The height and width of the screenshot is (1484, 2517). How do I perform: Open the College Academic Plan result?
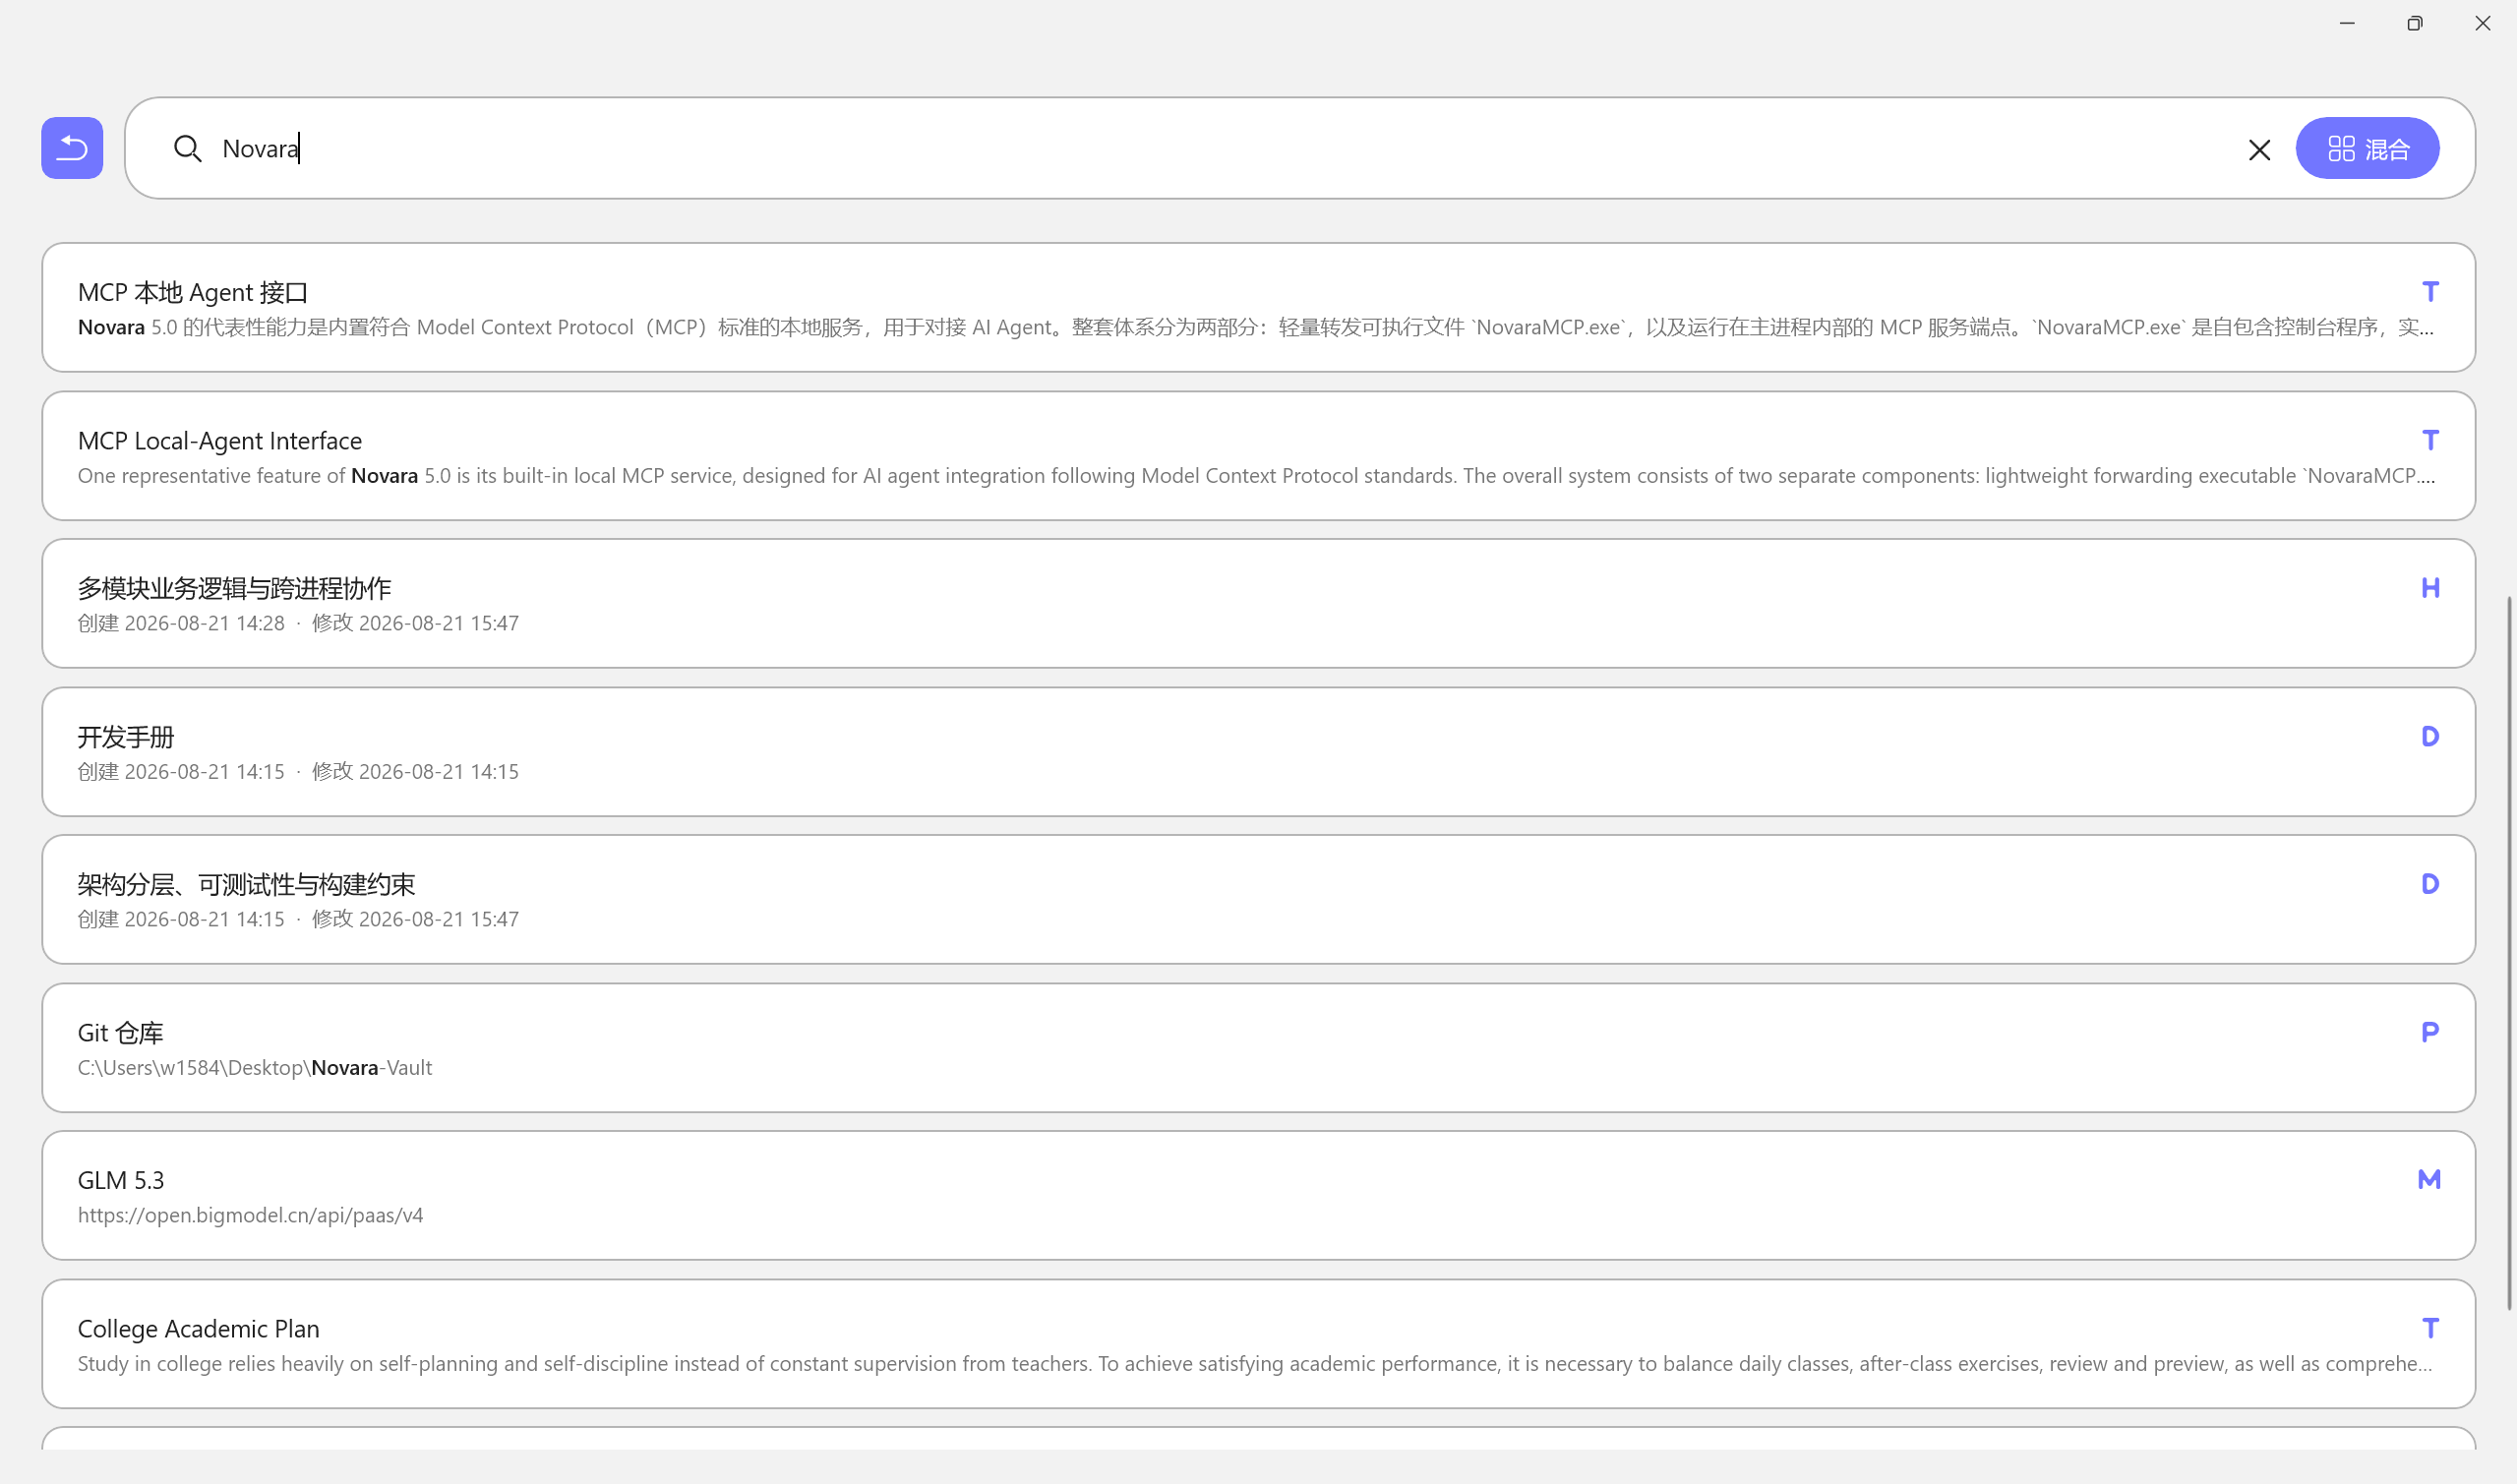(x=1258, y=1344)
